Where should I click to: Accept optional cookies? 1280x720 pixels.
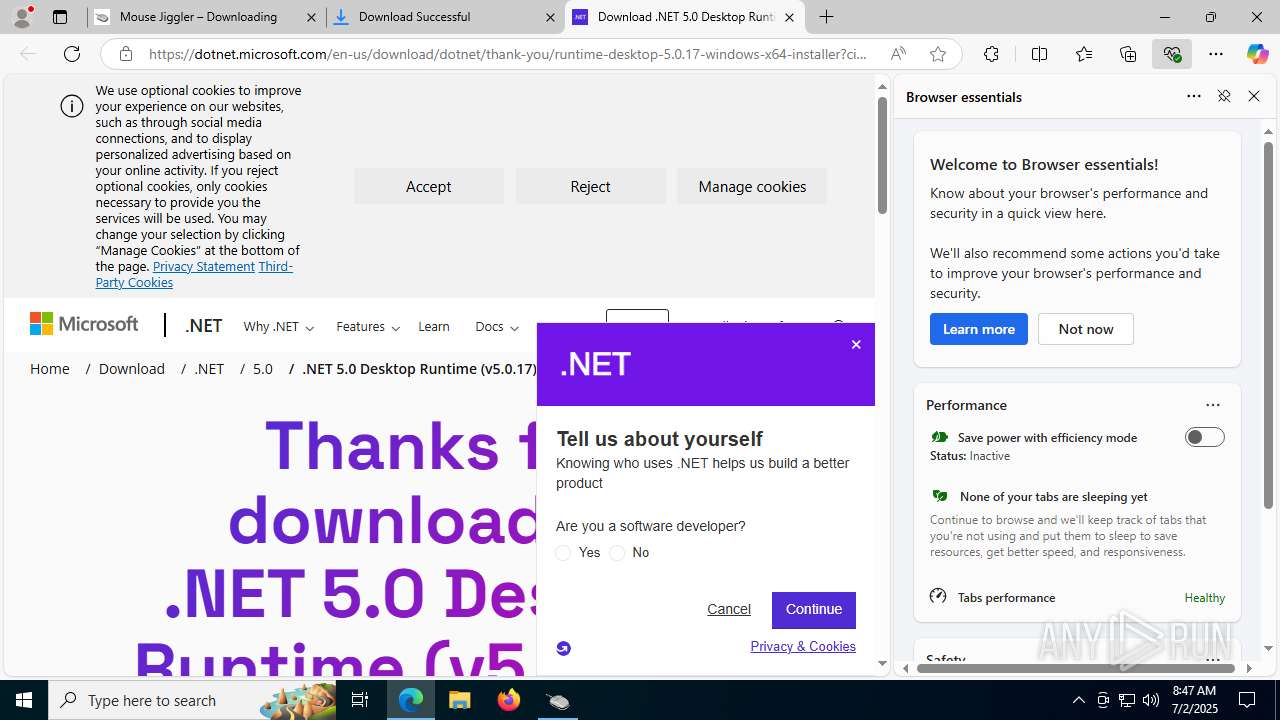click(x=428, y=187)
